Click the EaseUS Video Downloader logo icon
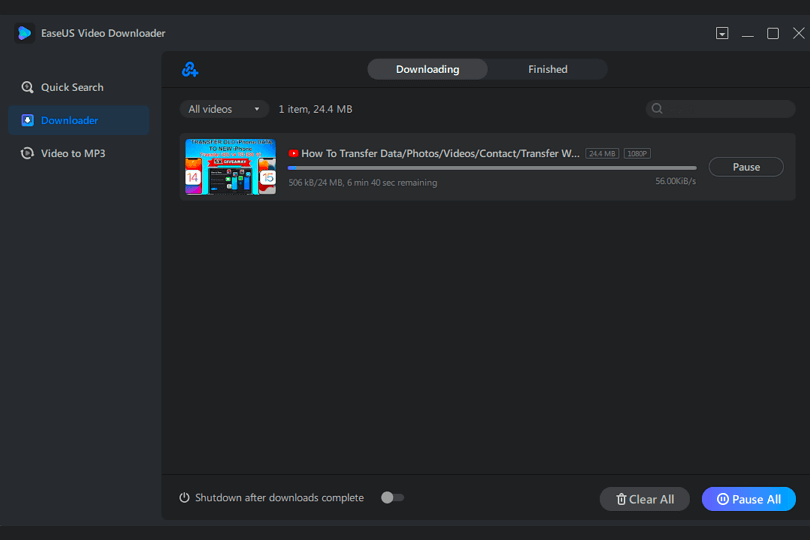This screenshot has width=810, height=540. (x=24, y=33)
